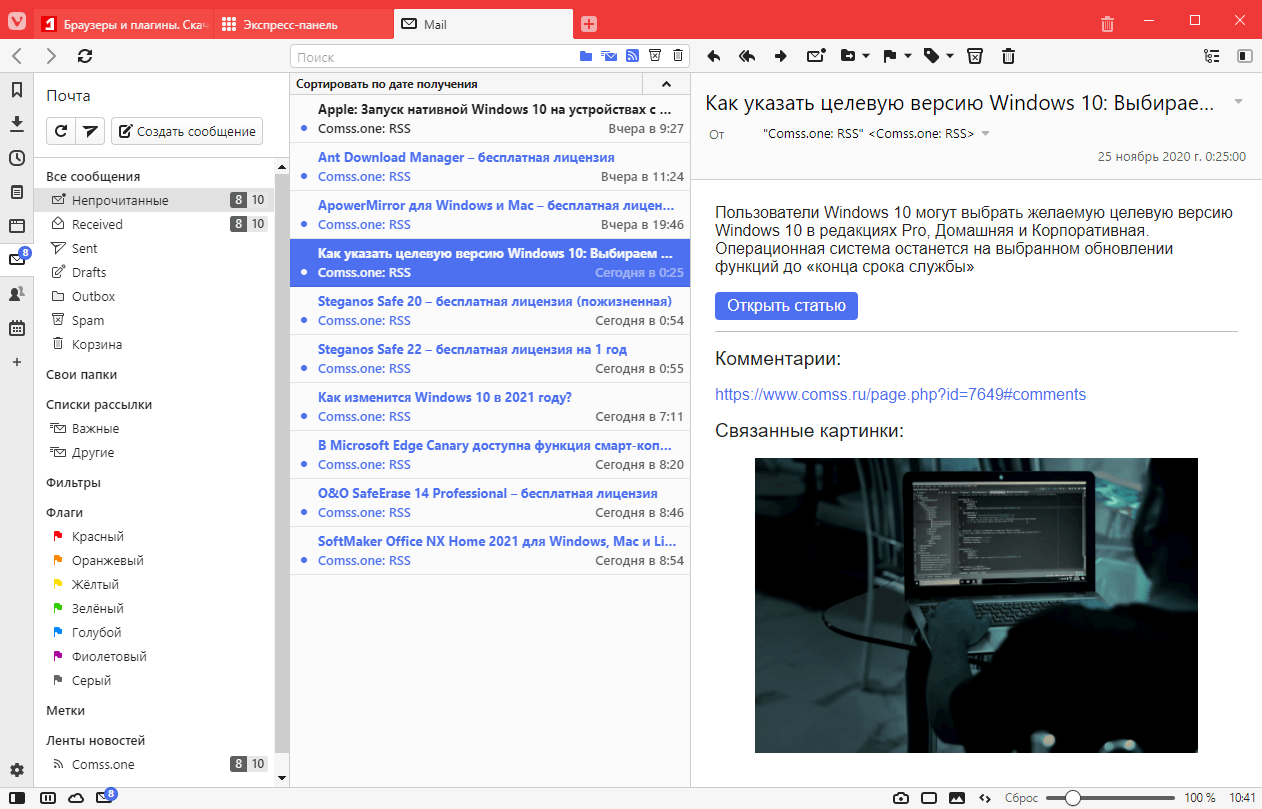This screenshot has width=1262, height=809.
Task: Open the Downloads panel in sidebar
Action: tap(17, 124)
